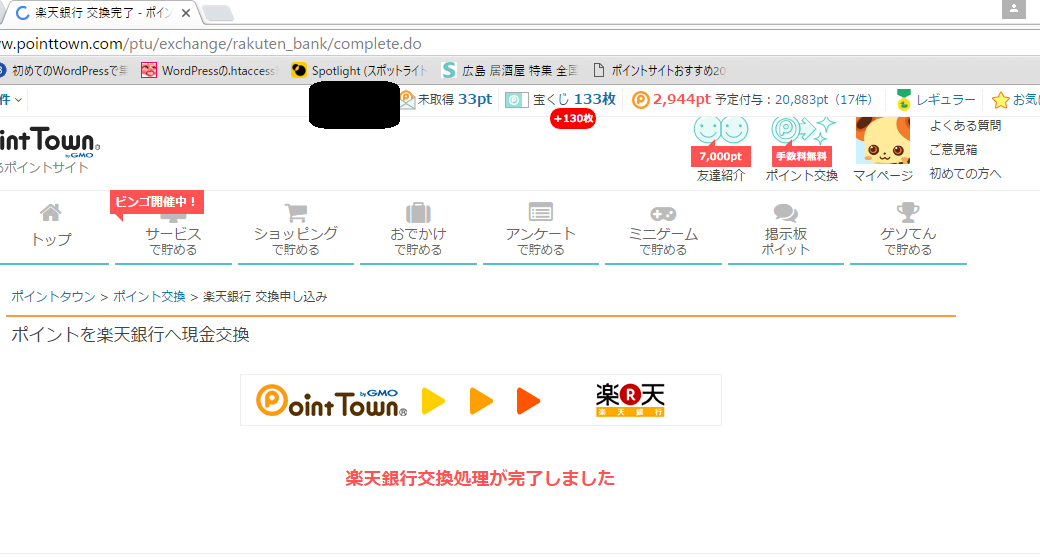The width and height of the screenshot is (1040, 557).
Task: Open Spotlight bookmark in bookmarks bar
Action: point(359,71)
